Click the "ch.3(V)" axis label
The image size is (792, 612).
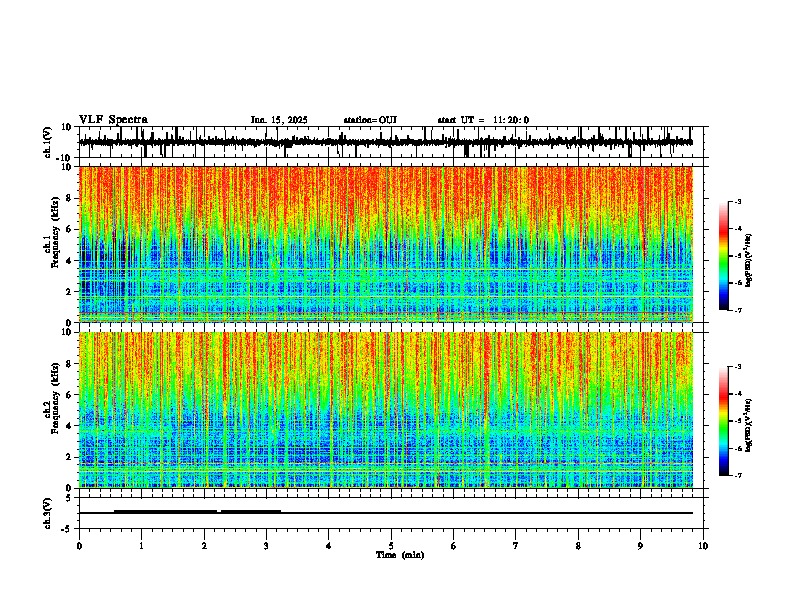tap(48, 513)
